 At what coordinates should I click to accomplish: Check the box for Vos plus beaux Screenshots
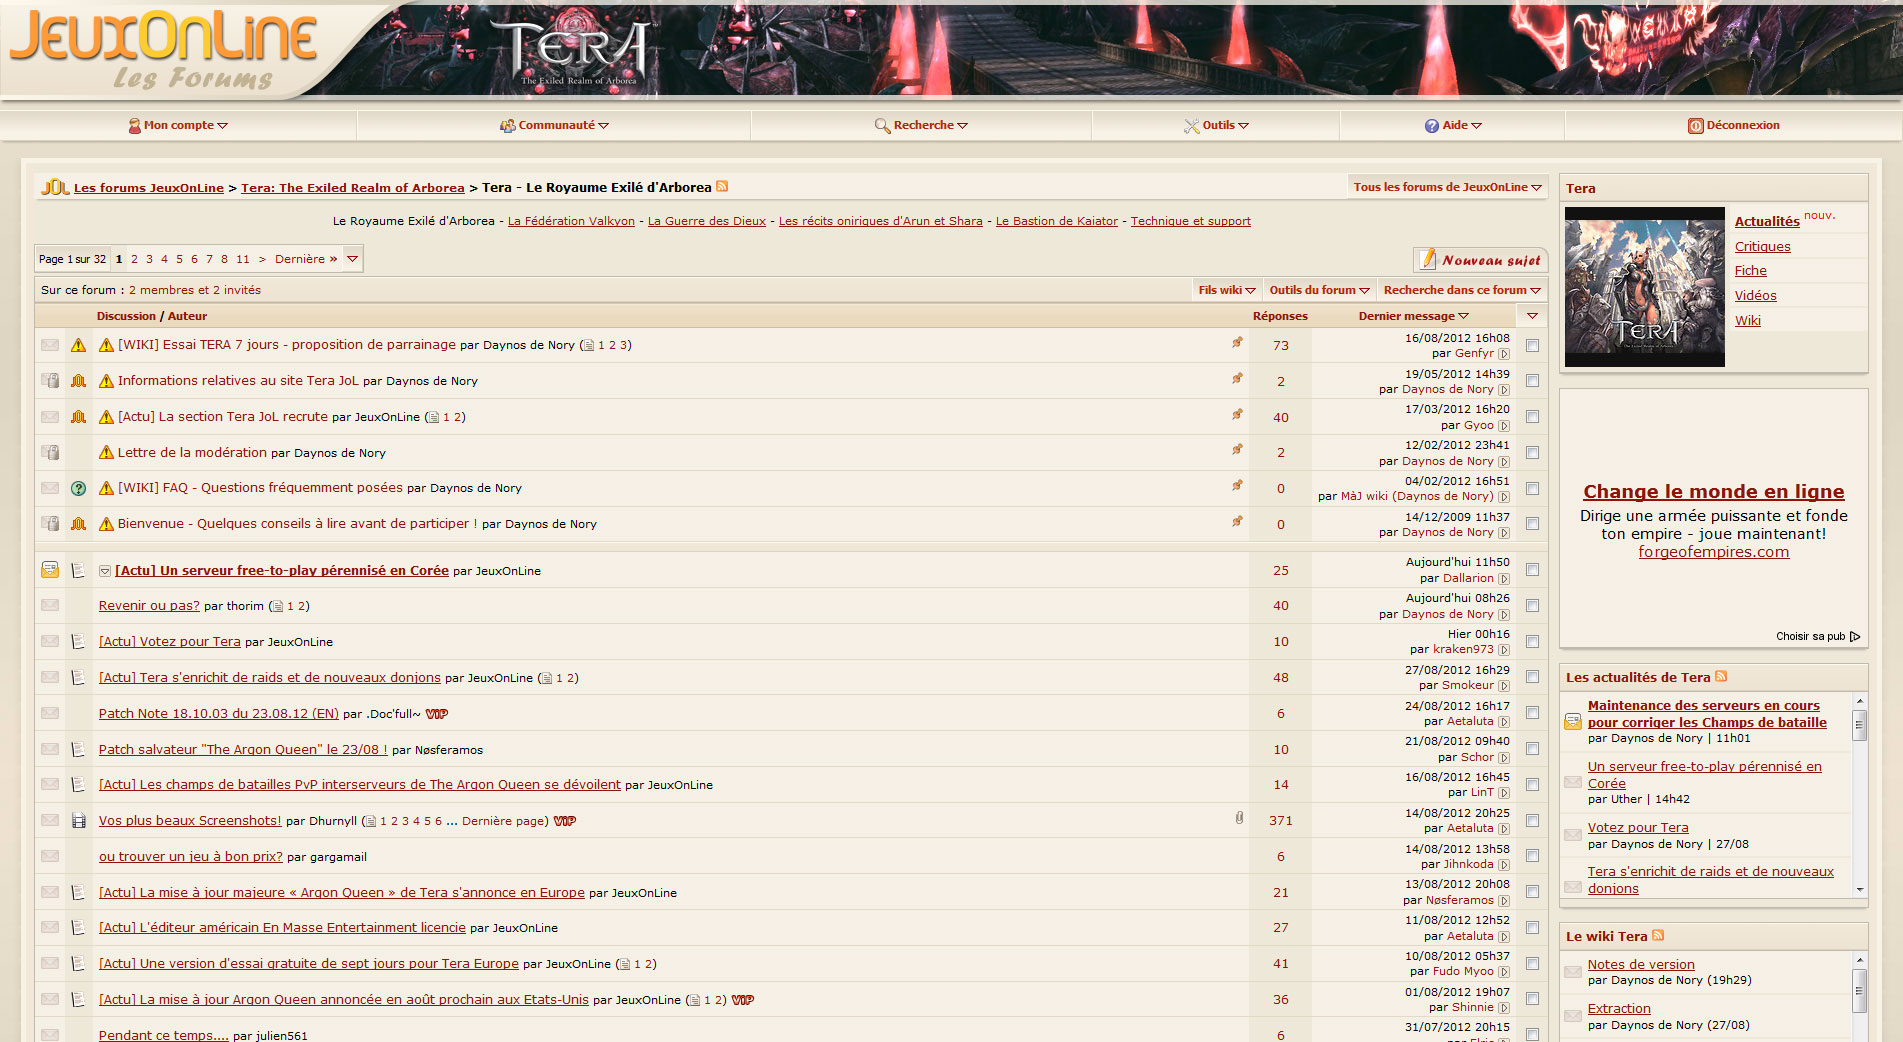click(x=1532, y=820)
